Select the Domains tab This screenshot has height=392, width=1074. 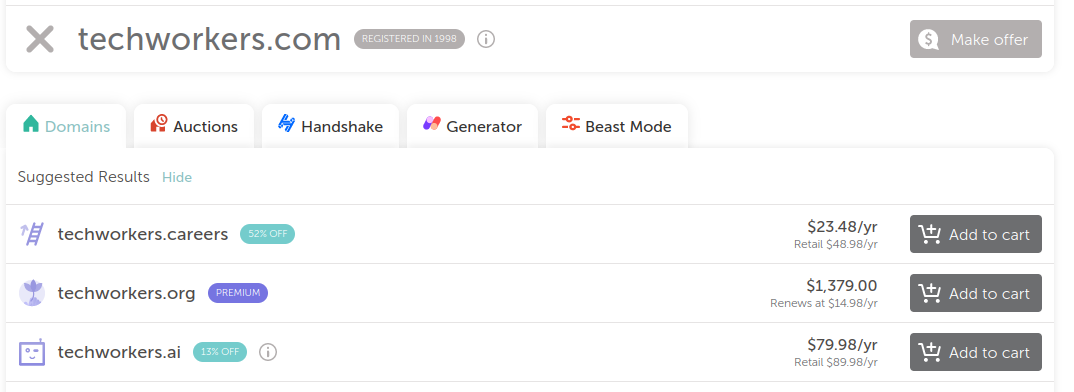pyautogui.click(x=66, y=126)
